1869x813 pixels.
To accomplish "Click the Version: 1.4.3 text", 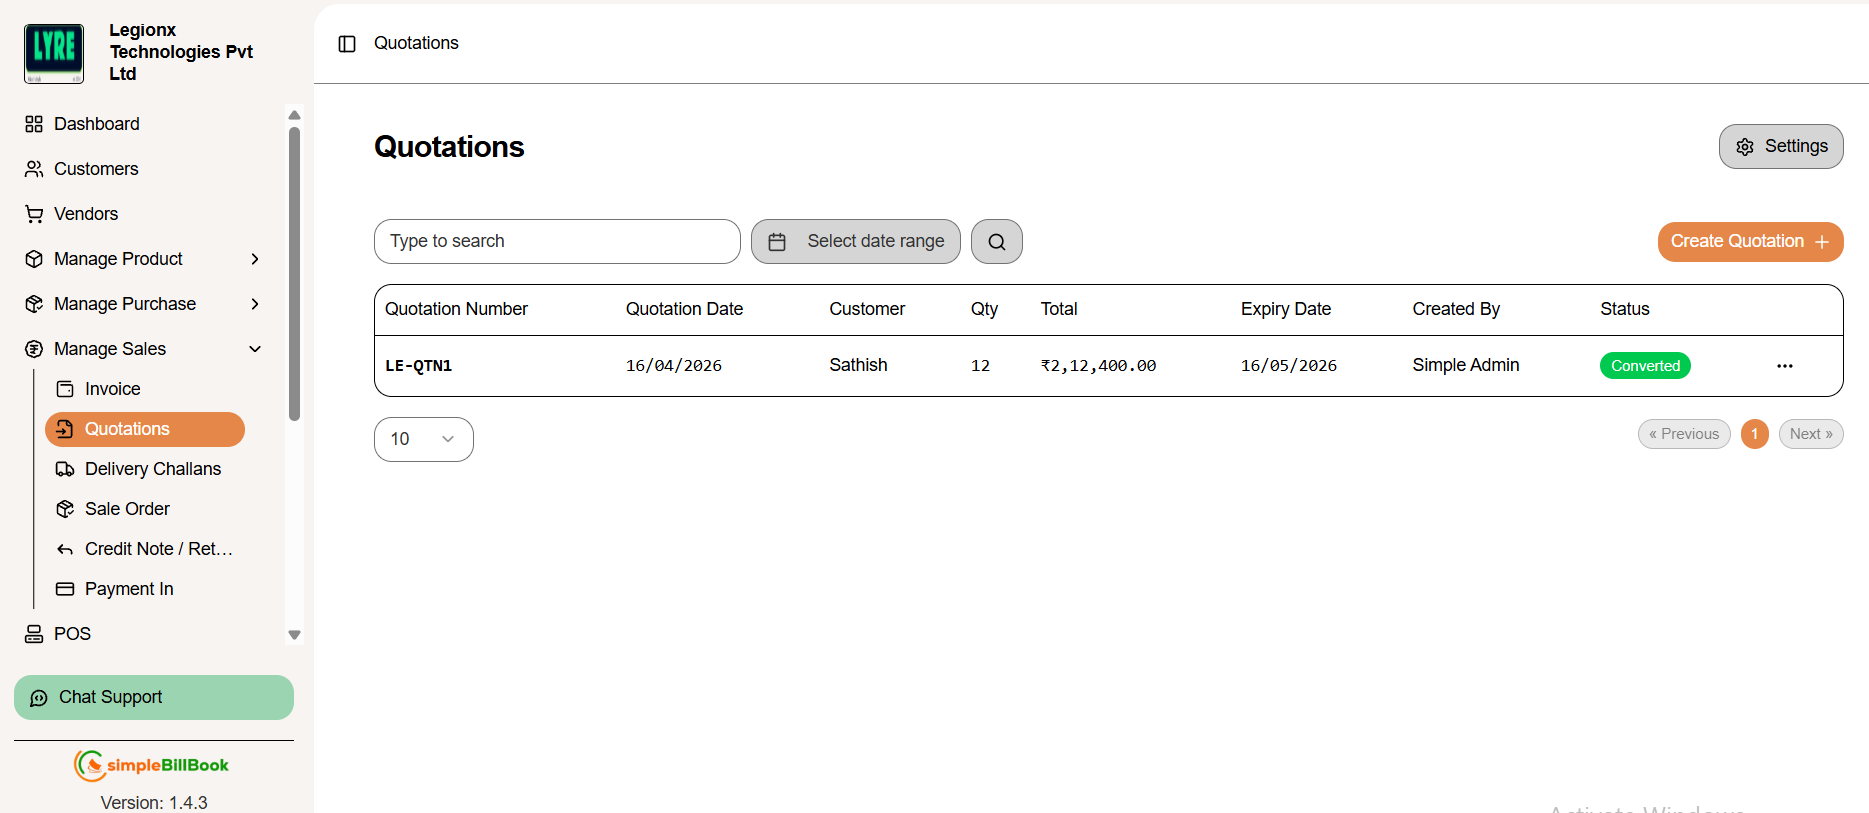I will click(x=154, y=803).
